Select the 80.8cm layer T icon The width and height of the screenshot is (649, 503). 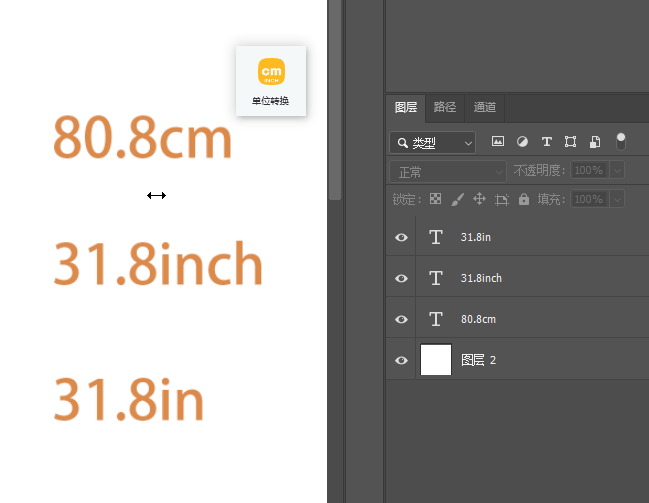tap(436, 319)
